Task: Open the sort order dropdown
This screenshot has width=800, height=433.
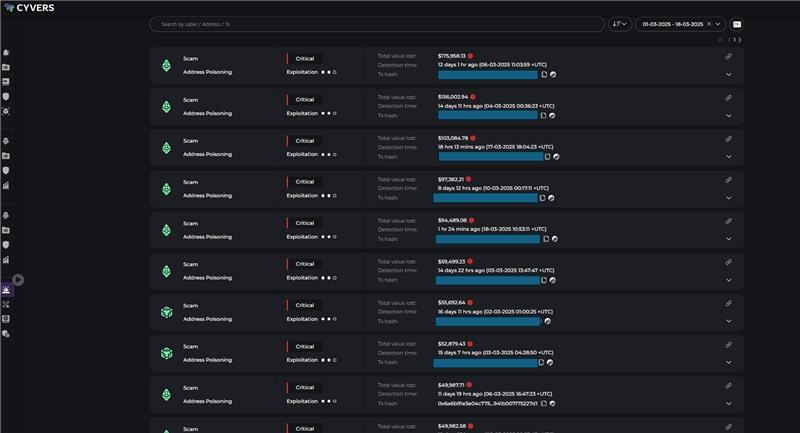Action: (x=619, y=24)
